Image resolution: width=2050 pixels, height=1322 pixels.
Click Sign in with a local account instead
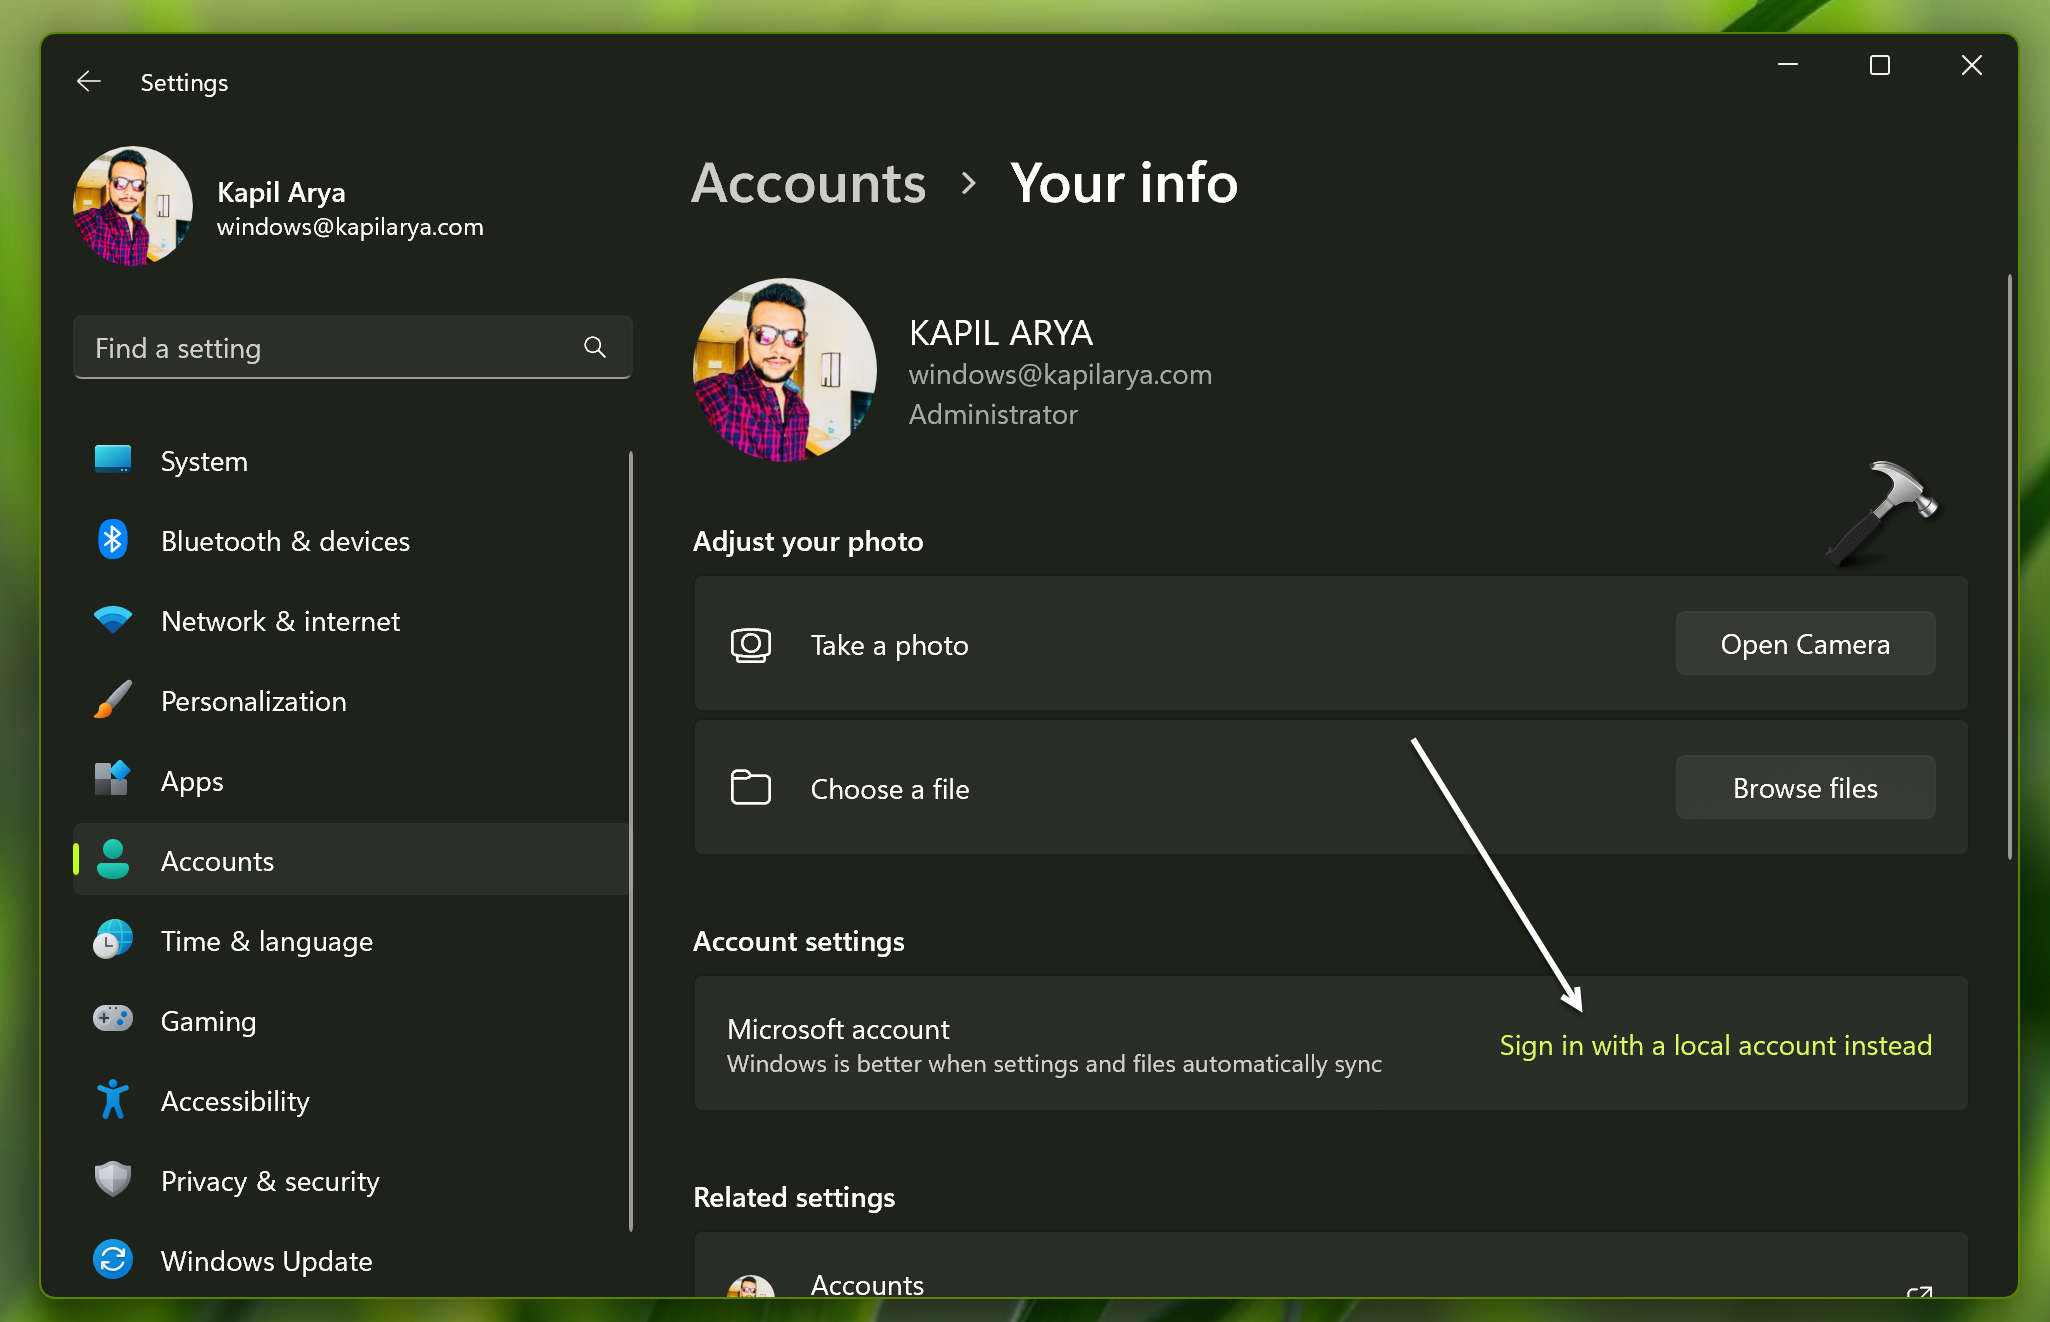point(1715,1045)
